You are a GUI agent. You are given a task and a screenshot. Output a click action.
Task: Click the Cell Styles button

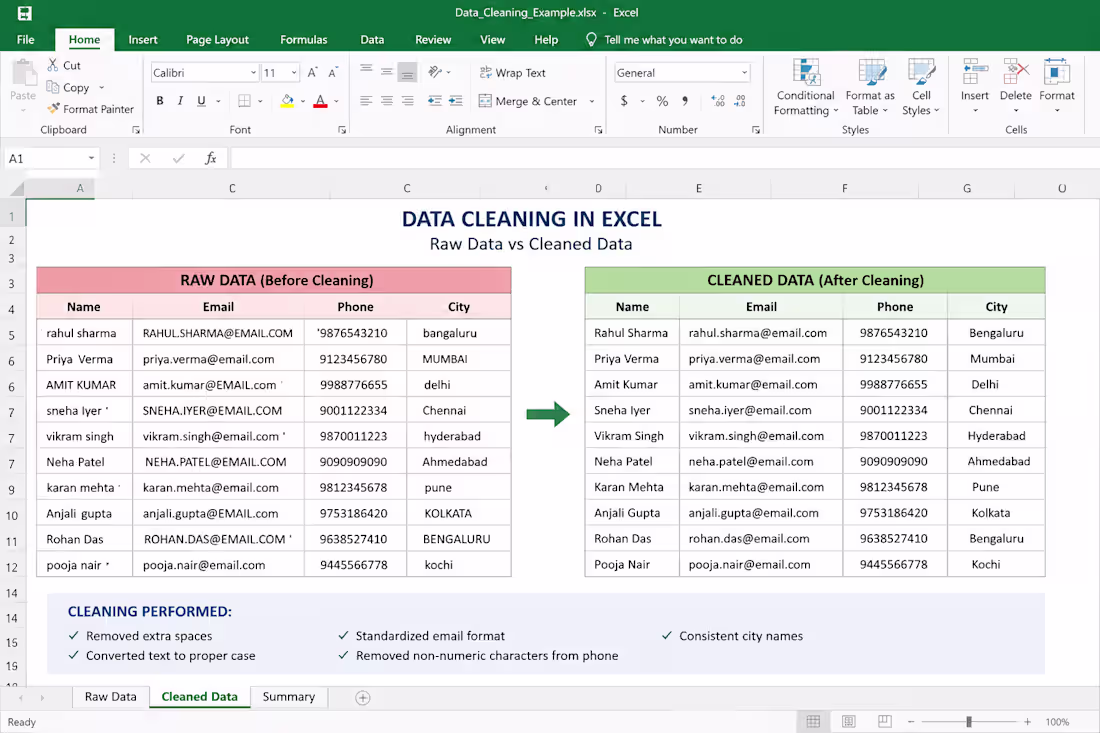(x=921, y=88)
